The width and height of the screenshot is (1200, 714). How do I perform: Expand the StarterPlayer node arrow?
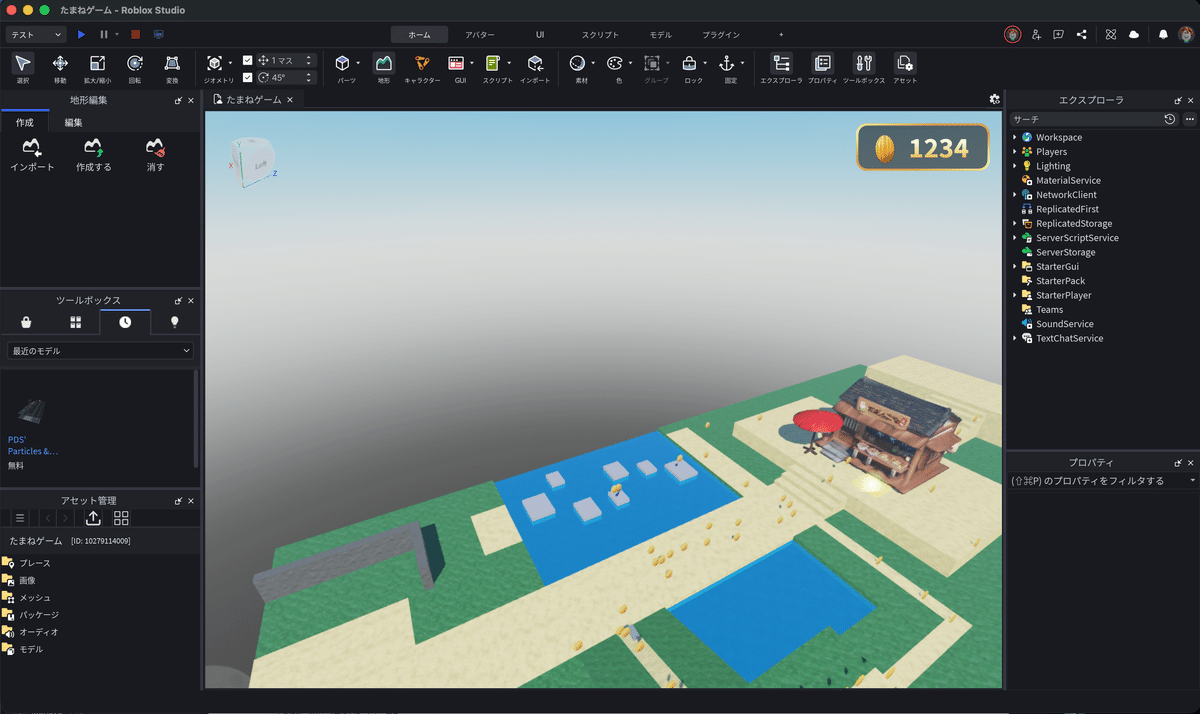coord(1014,295)
